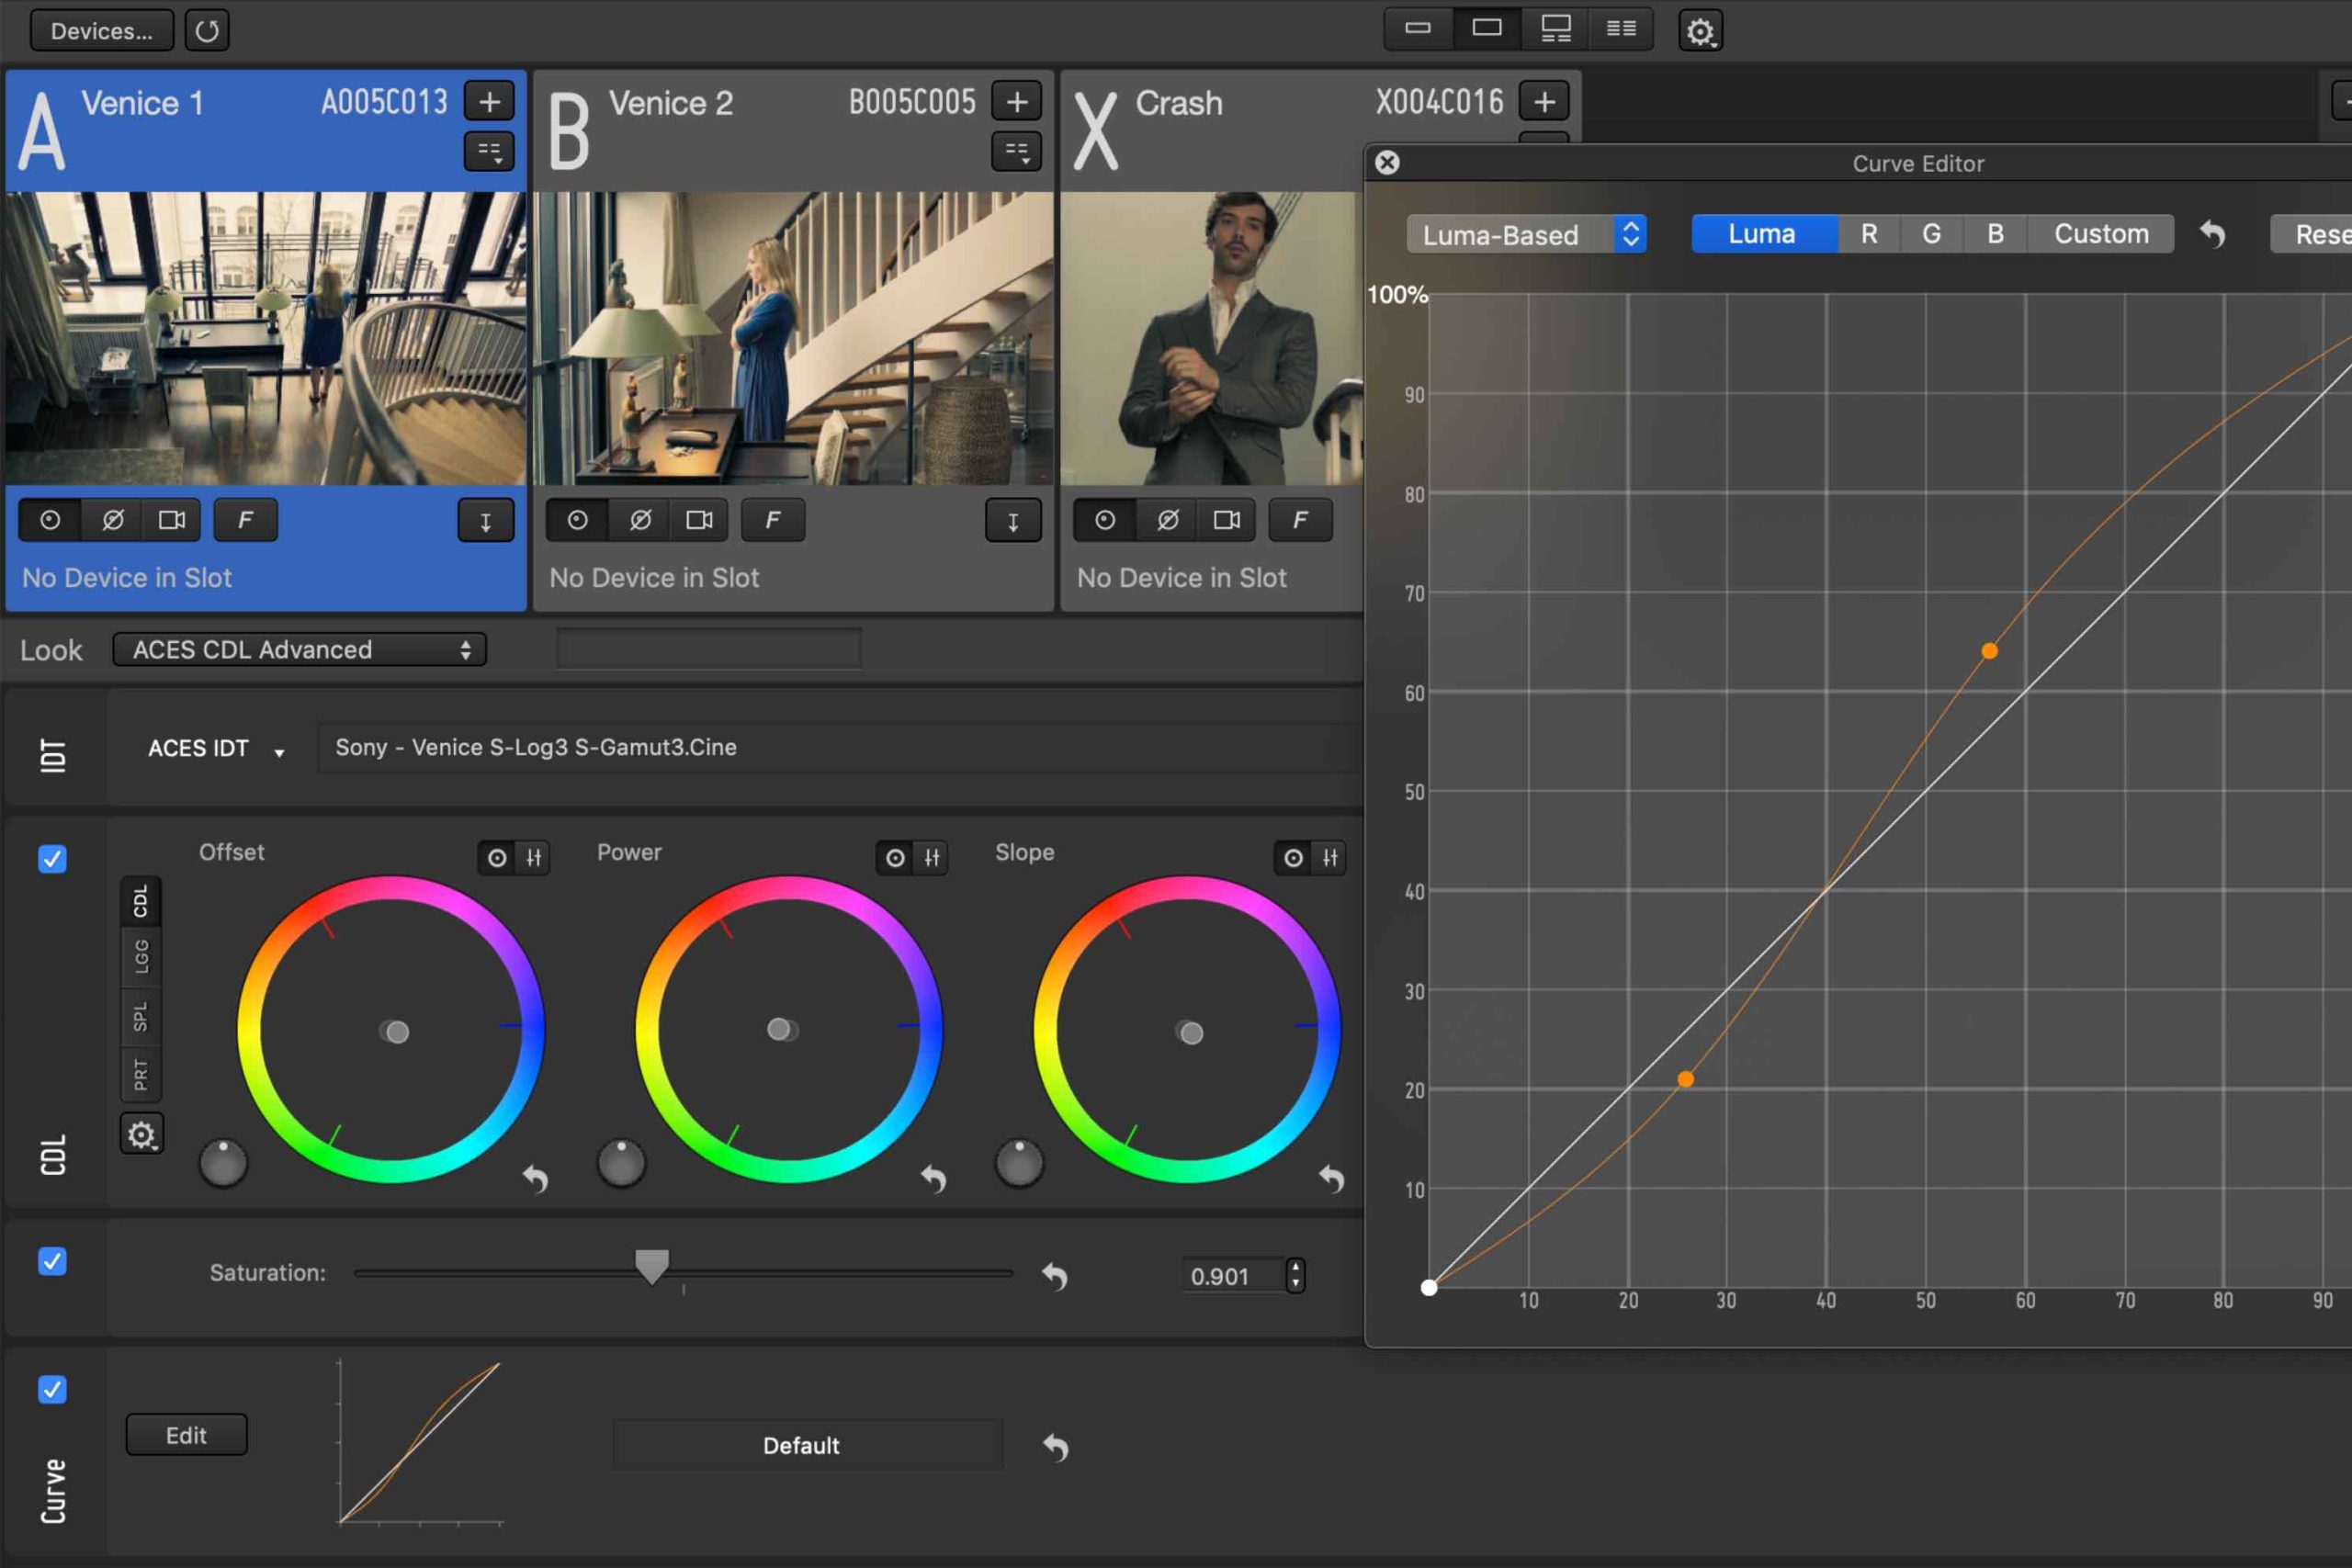
Task: Click the camera icon in slot X
Action: 1226,520
